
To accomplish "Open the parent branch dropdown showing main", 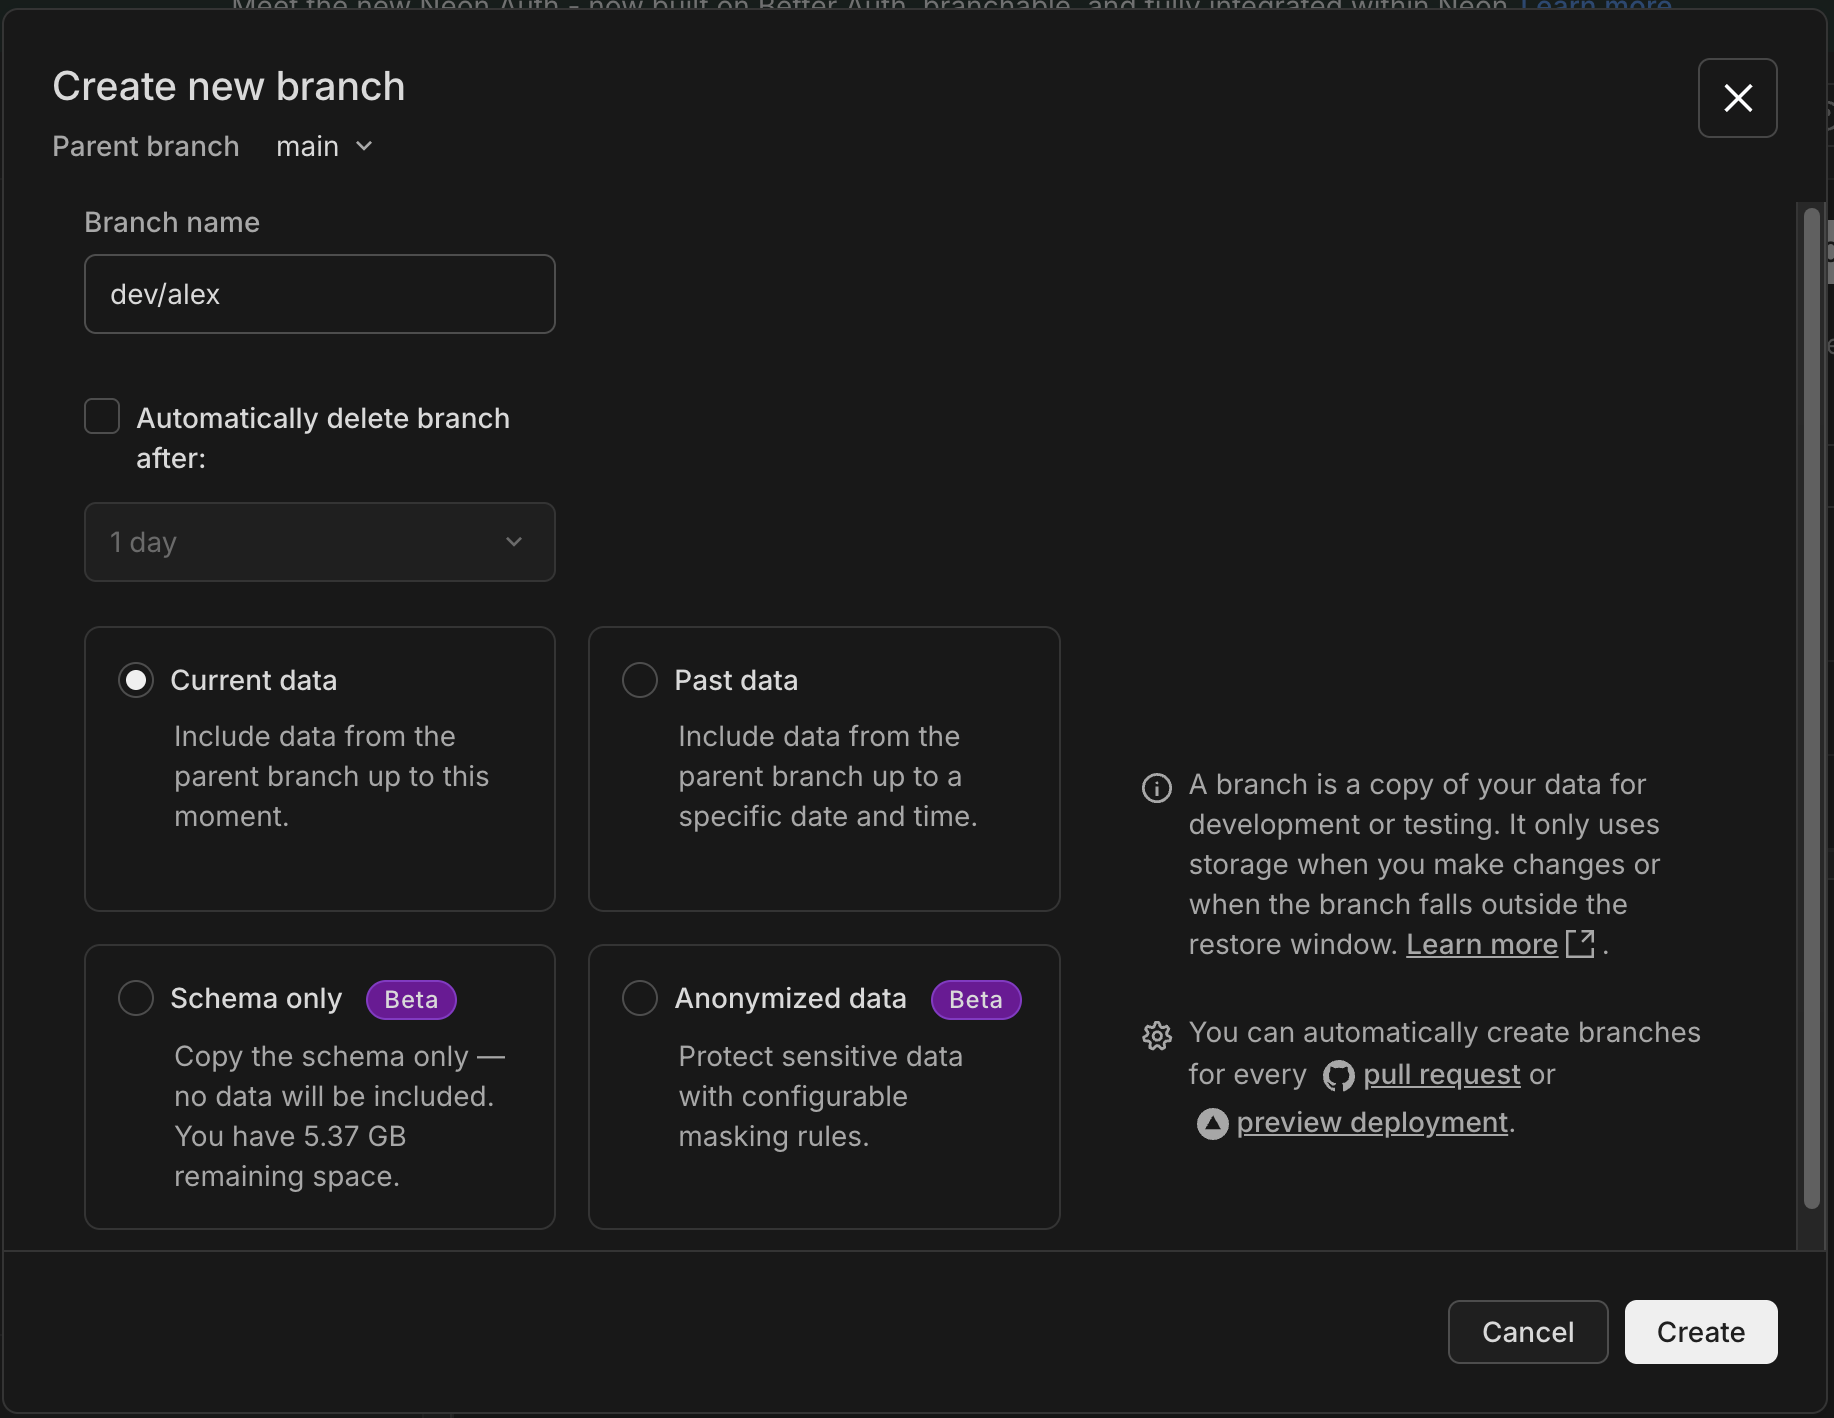I will [x=322, y=146].
